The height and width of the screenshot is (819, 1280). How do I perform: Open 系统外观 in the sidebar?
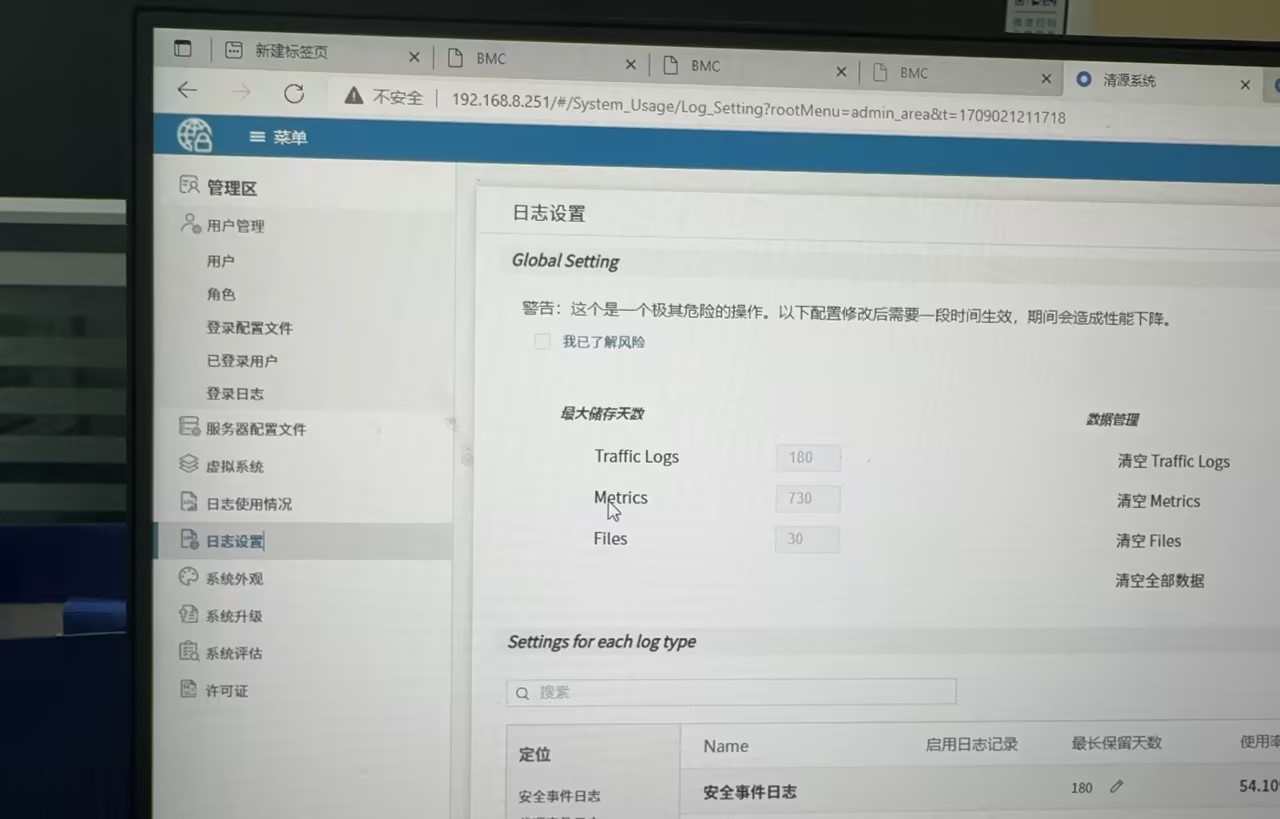pyautogui.click(x=234, y=578)
